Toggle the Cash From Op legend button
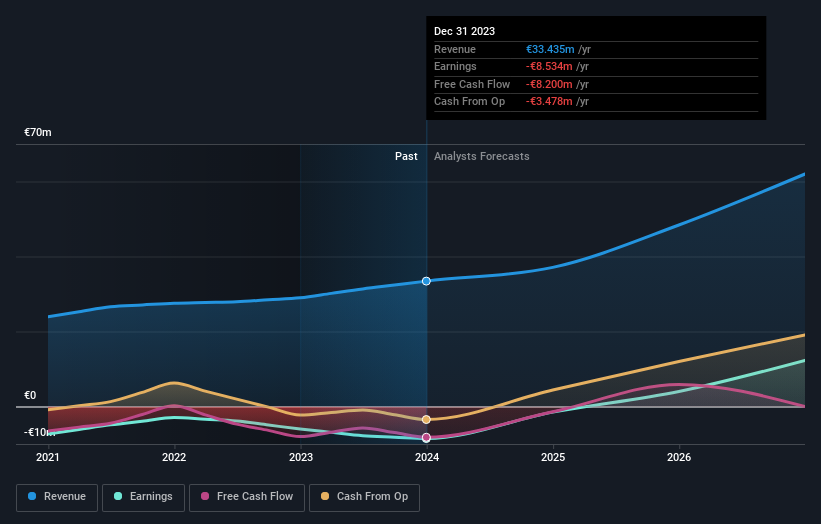821x524 pixels. 364,497
